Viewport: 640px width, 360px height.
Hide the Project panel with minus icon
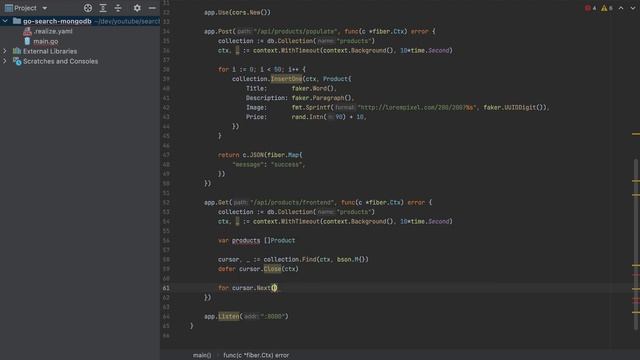(152, 8)
